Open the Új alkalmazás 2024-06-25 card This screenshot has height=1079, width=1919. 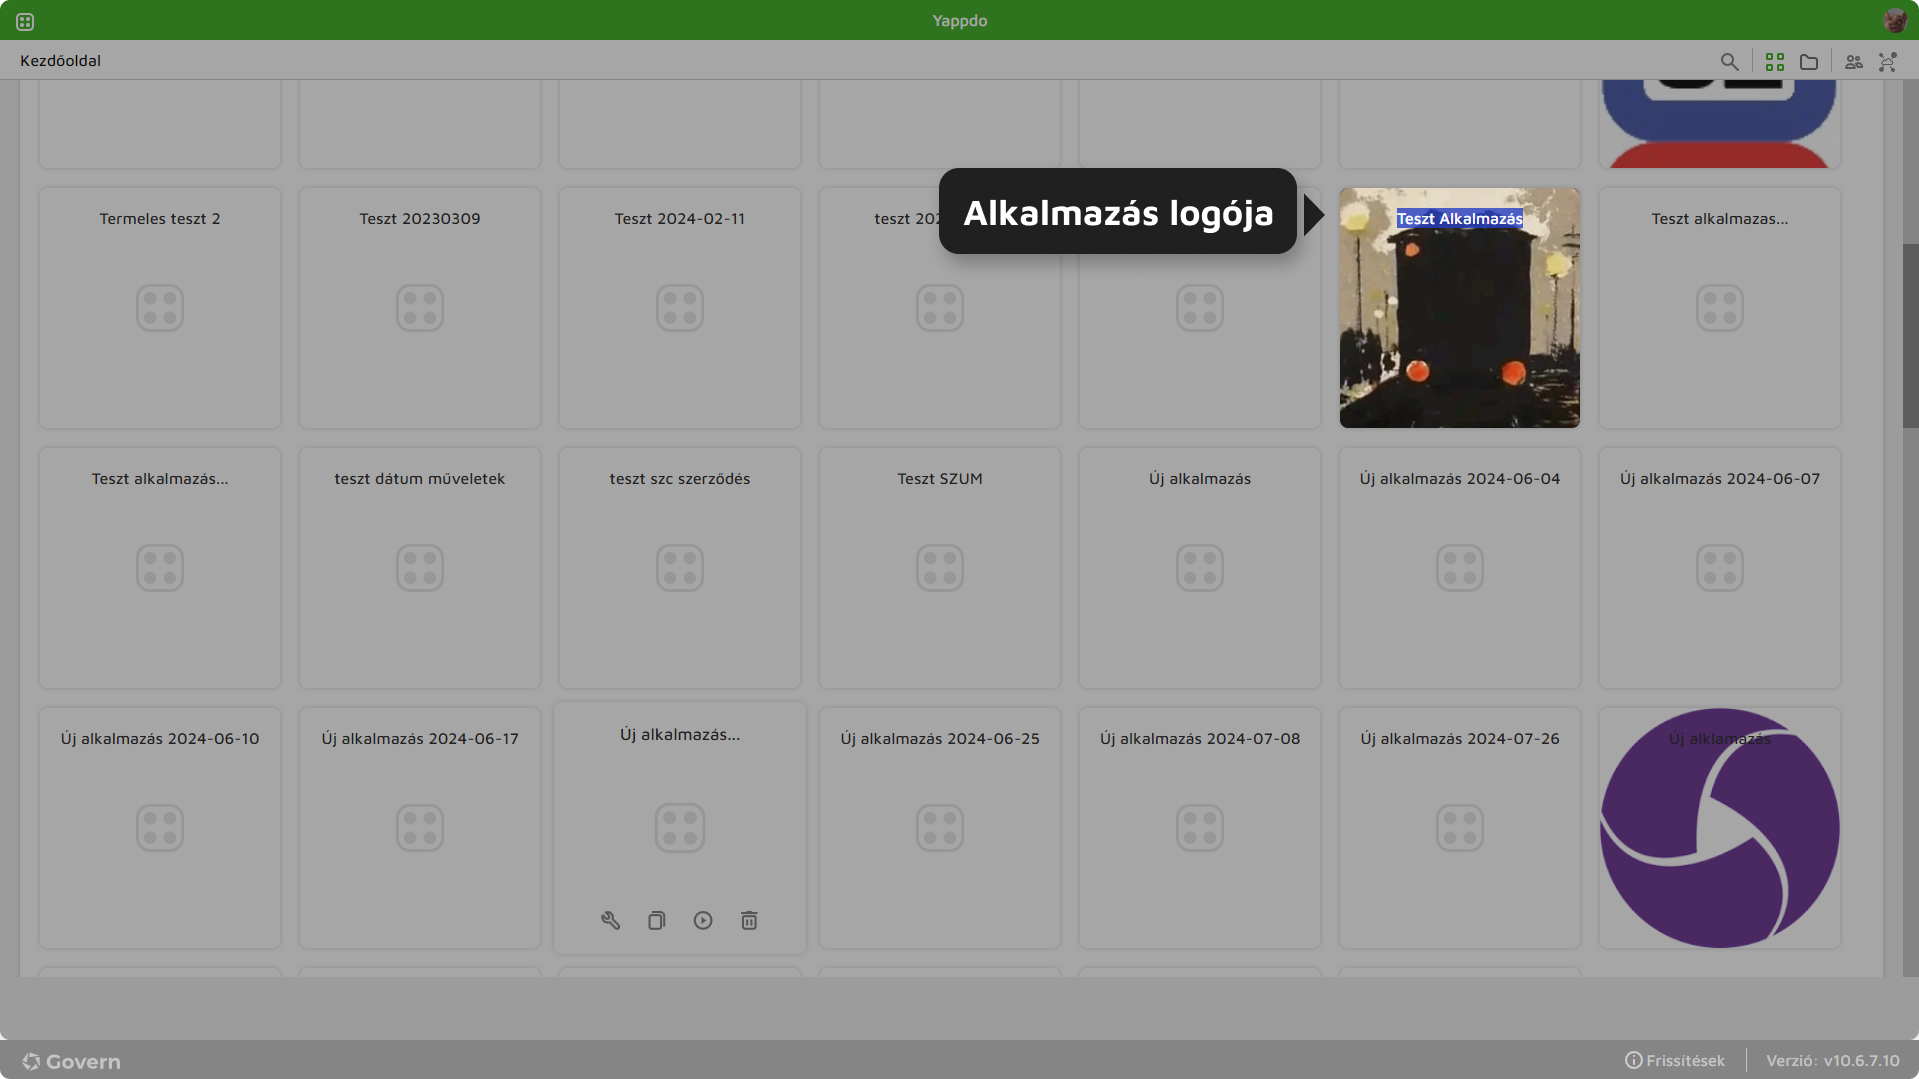tap(939, 827)
